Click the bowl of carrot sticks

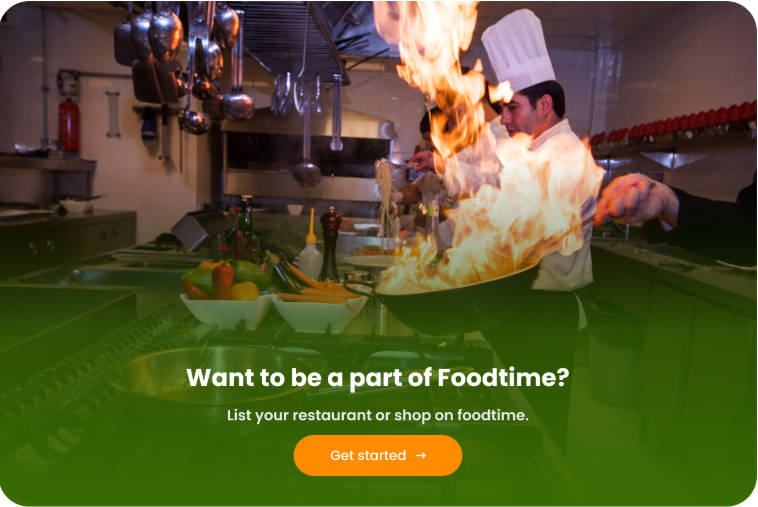pyautogui.click(x=319, y=302)
